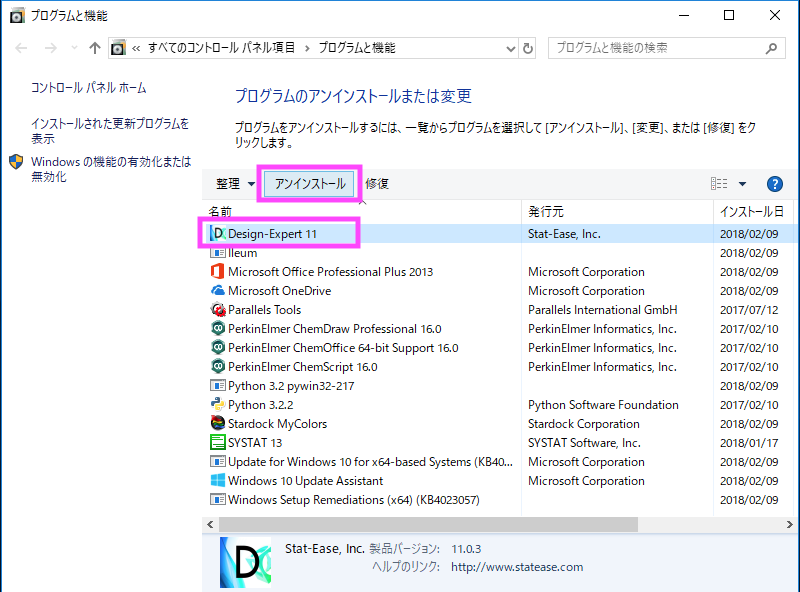Click the Windows 10 Update Assistant icon
The image size is (800, 592).
(218, 480)
